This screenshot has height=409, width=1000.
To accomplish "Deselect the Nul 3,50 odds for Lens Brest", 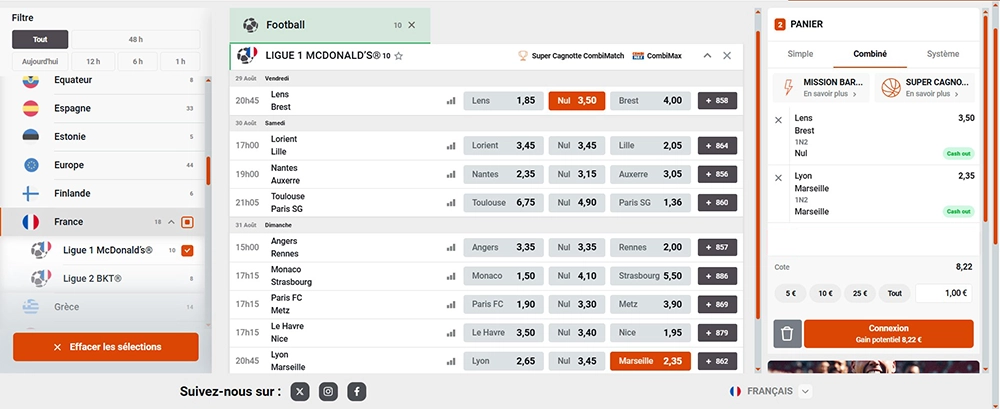I will tap(577, 101).
